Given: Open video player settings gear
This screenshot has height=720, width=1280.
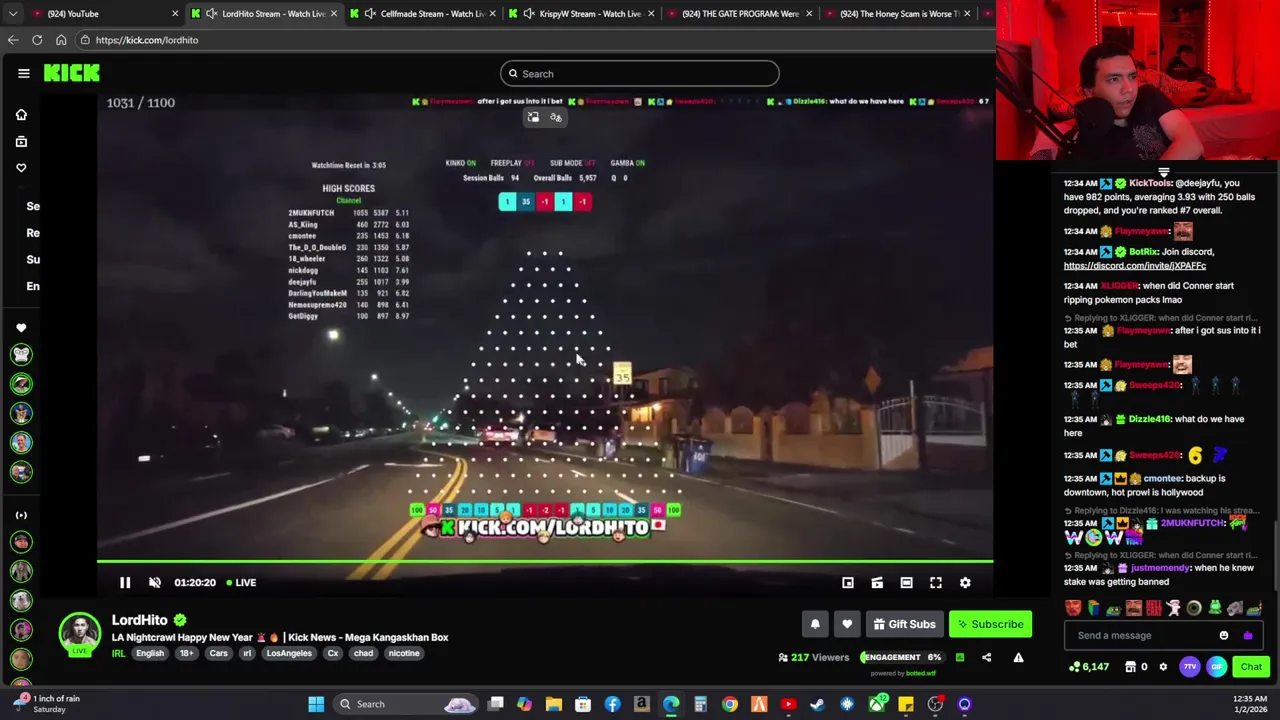Looking at the screenshot, I should tap(965, 582).
